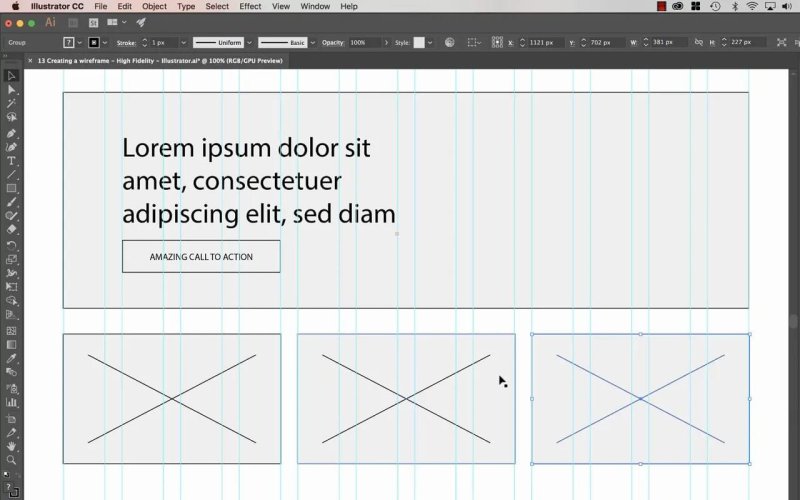Open the Object menu

tap(154, 7)
